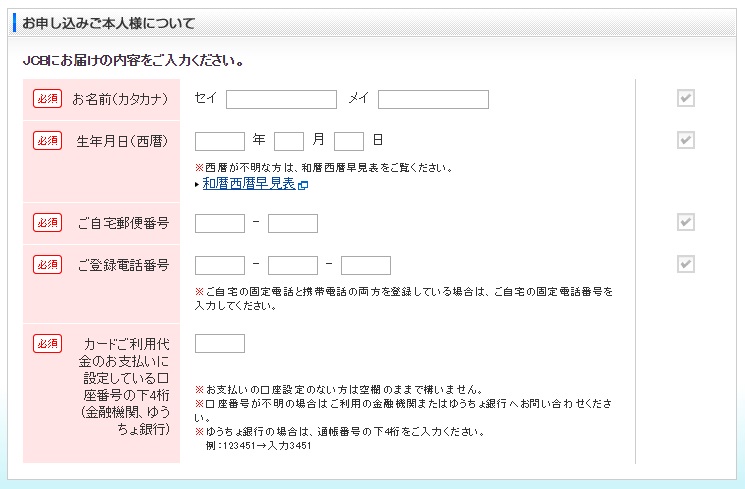Click the second postal code box

pos(293,223)
